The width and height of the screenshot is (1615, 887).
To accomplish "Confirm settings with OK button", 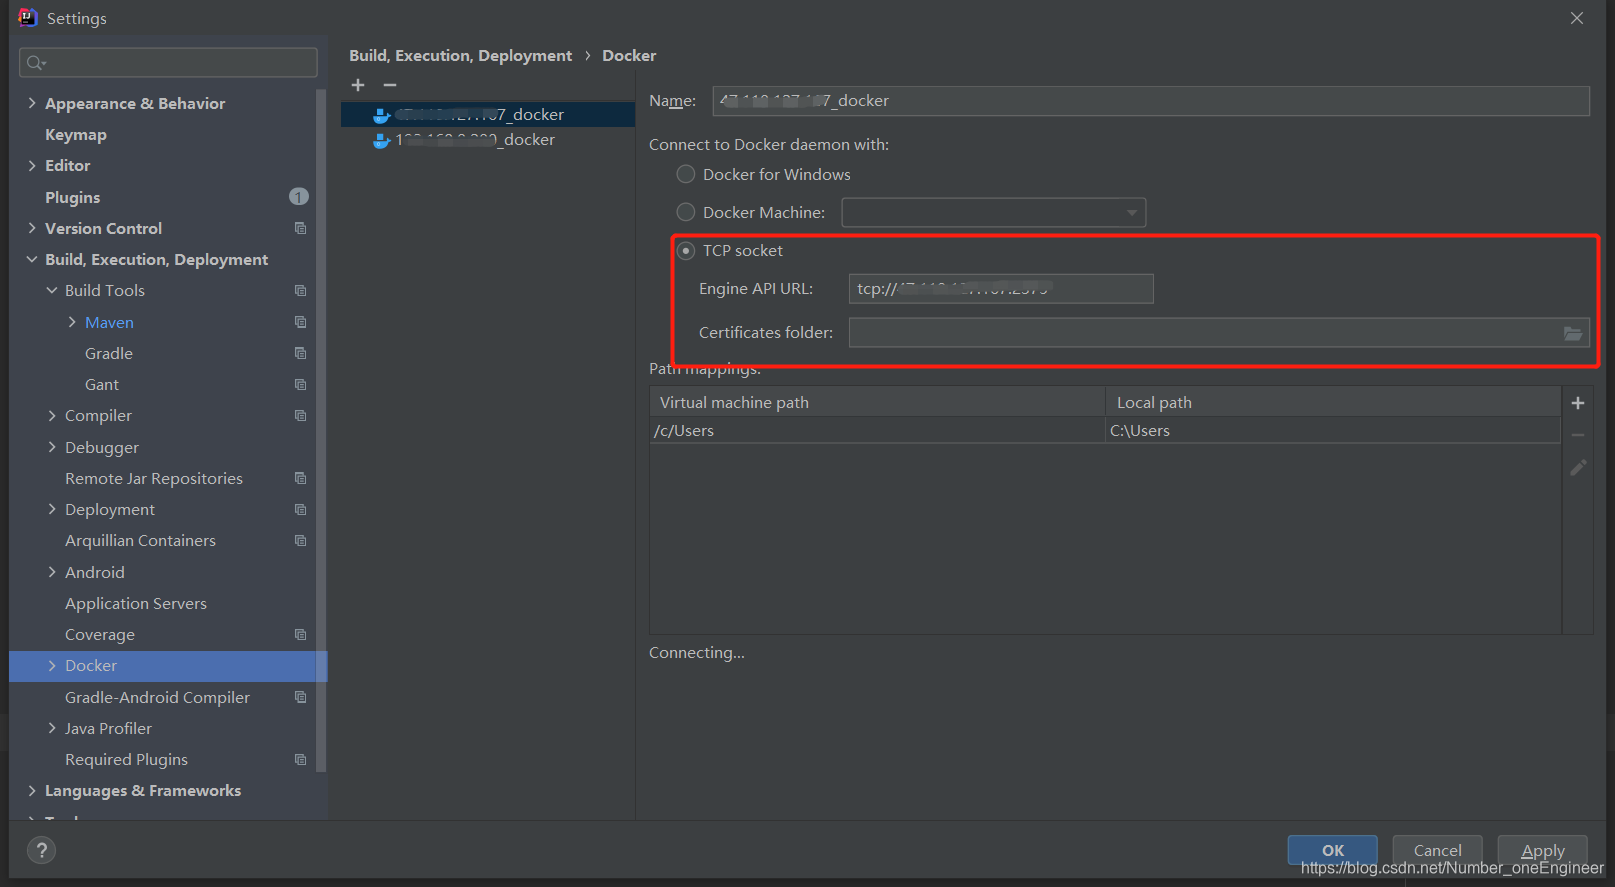I will [1332, 850].
